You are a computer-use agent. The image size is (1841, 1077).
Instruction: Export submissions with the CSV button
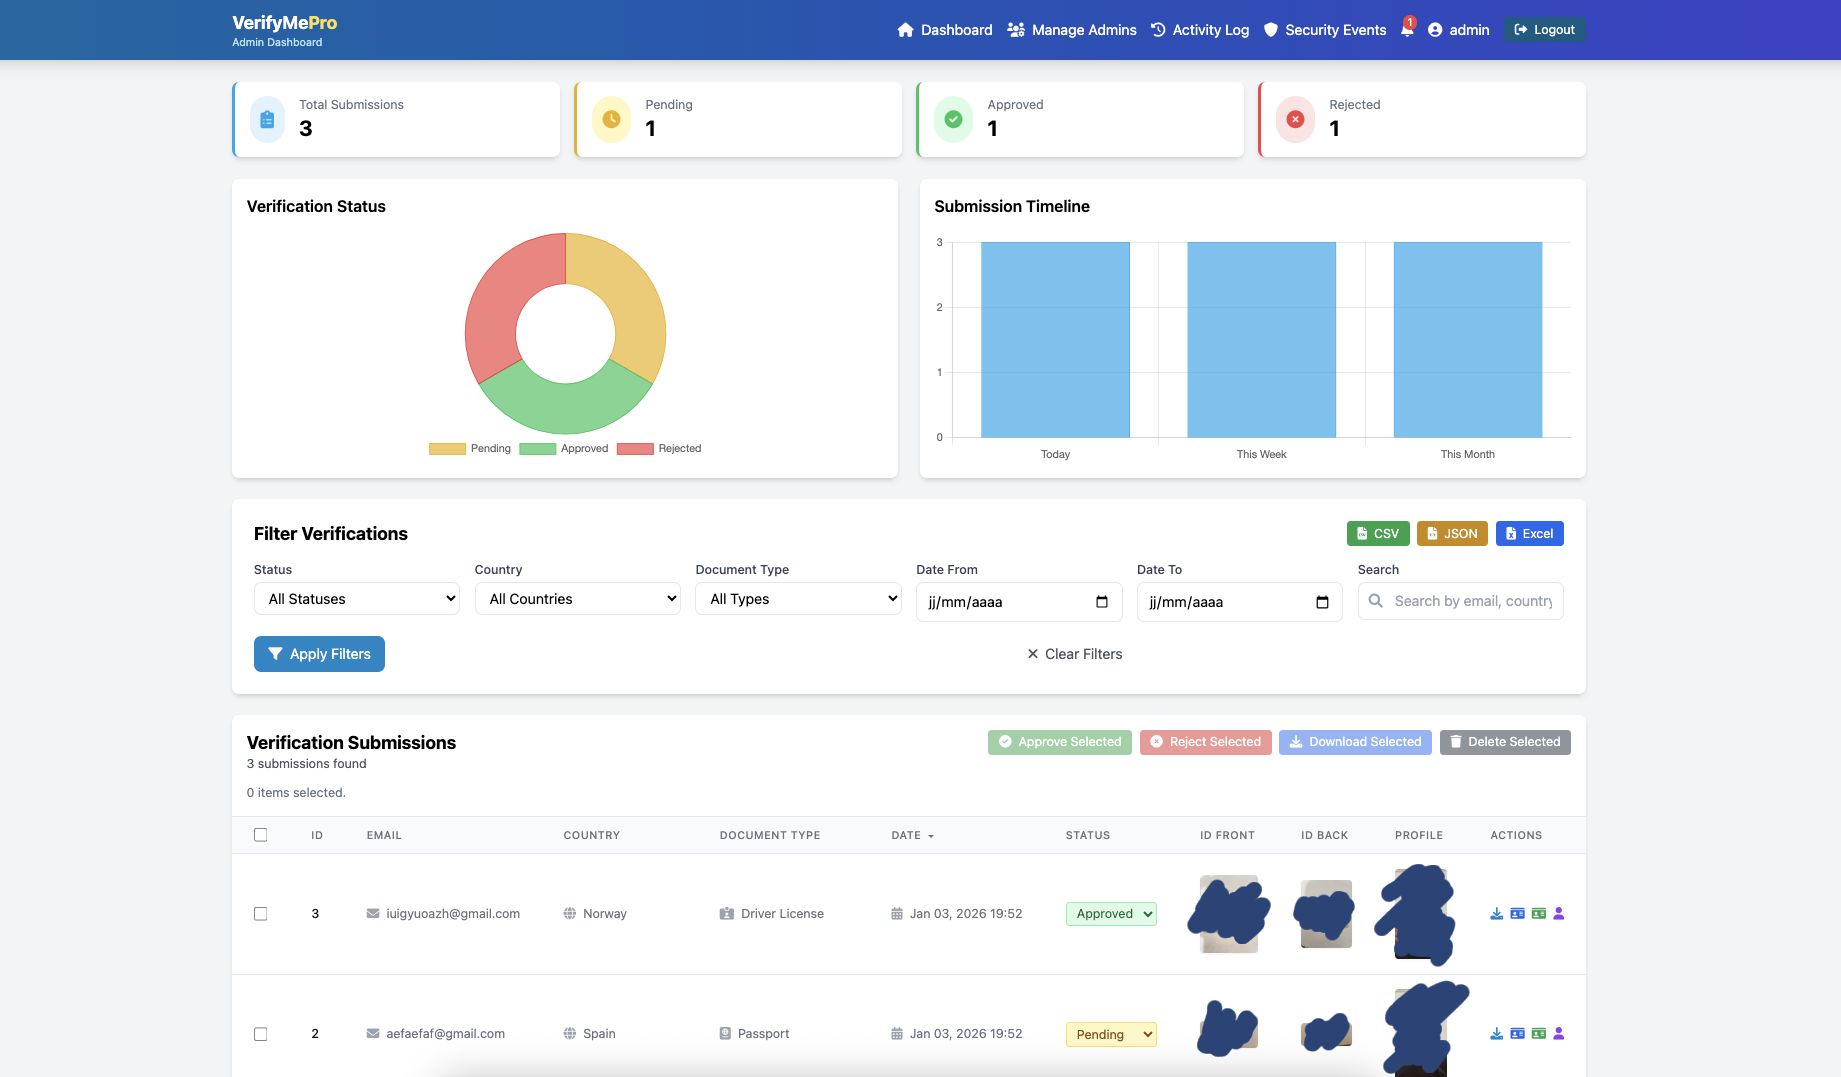click(1378, 534)
